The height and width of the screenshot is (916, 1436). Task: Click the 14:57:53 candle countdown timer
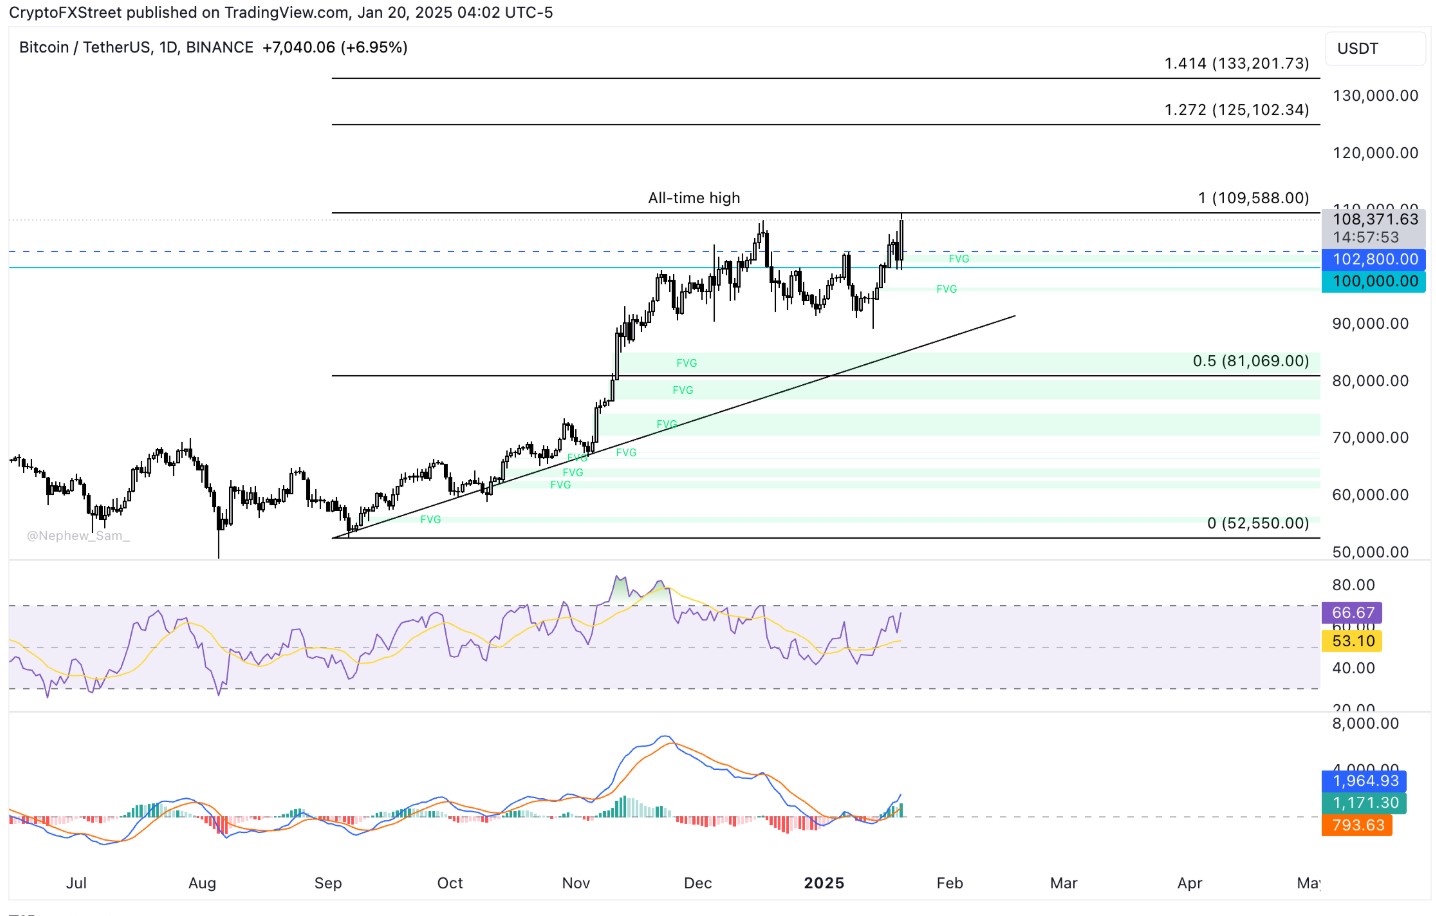(x=1365, y=237)
